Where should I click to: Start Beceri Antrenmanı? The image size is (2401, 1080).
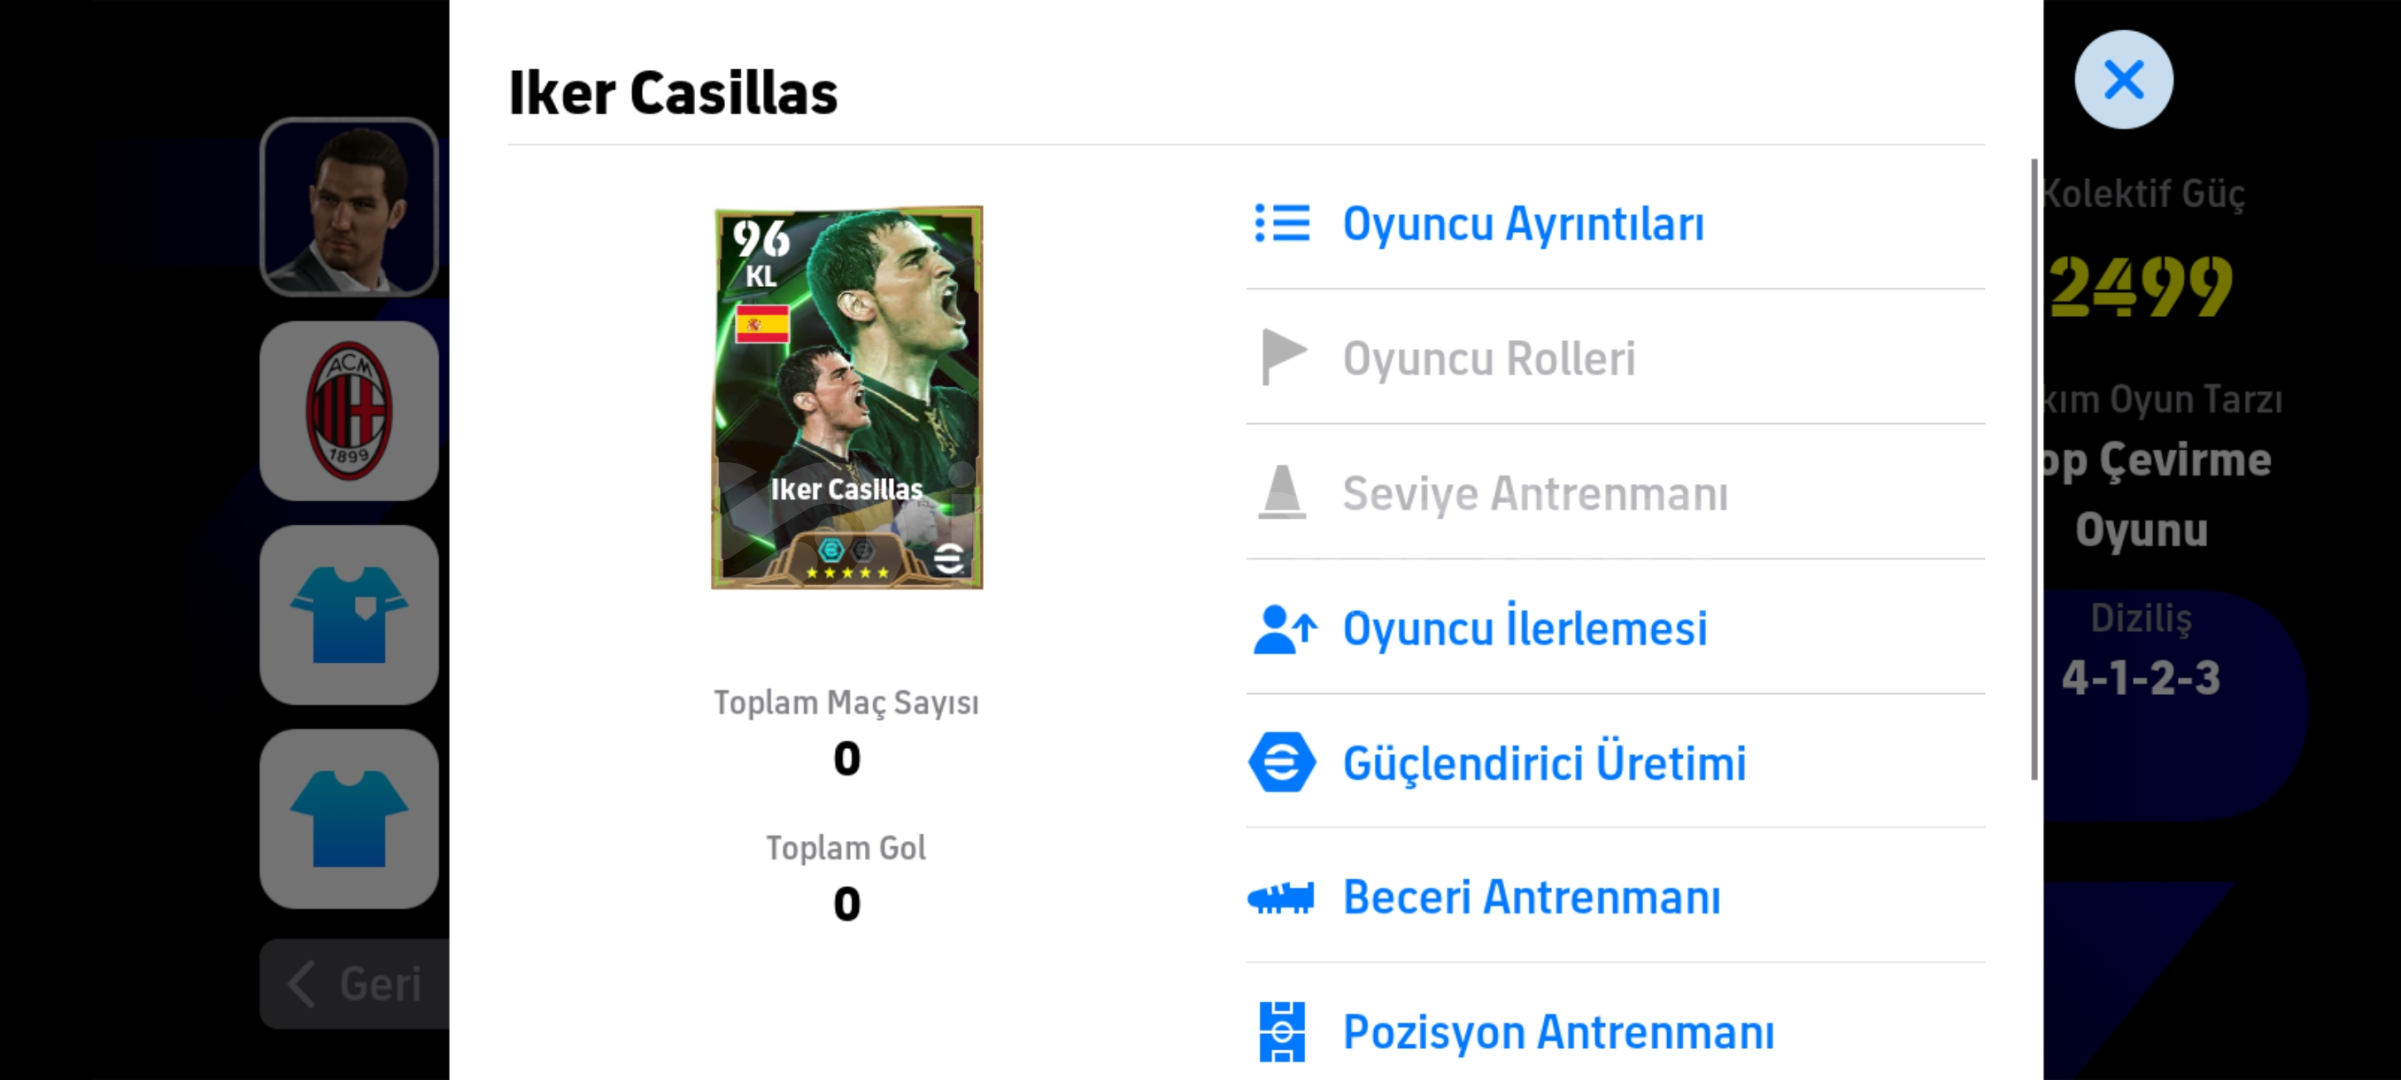click(1615, 897)
